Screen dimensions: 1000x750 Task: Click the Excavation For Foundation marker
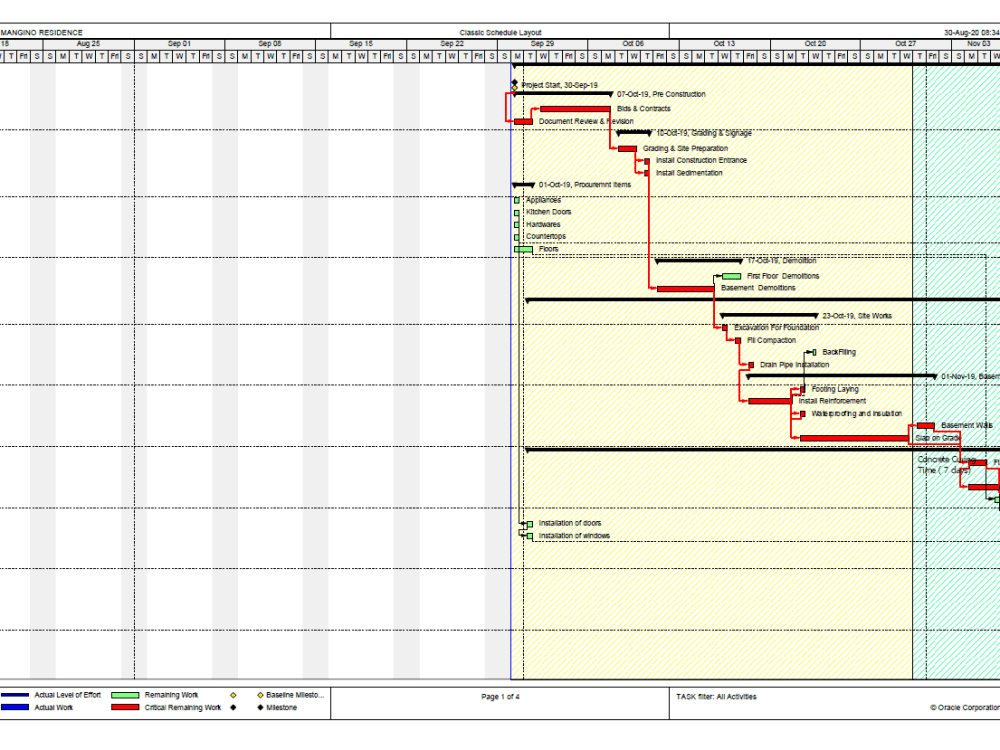point(725,328)
